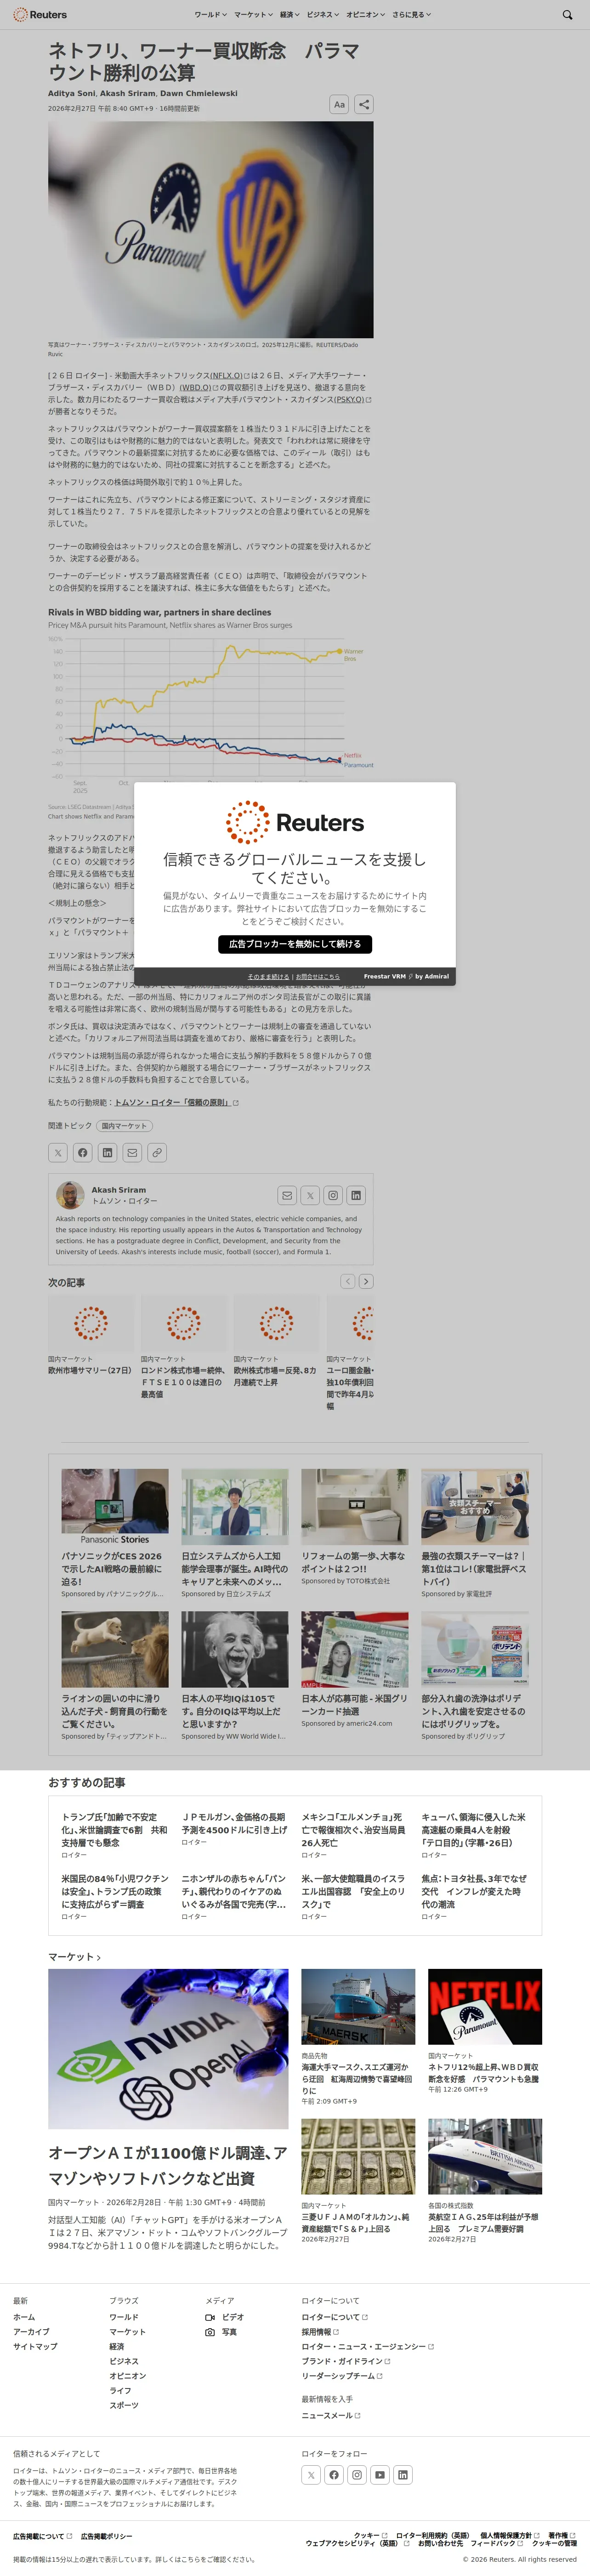The height and width of the screenshot is (2576, 590).
Task: Follow Reuters on Instagram in the footer
Action: [357, 2474]
